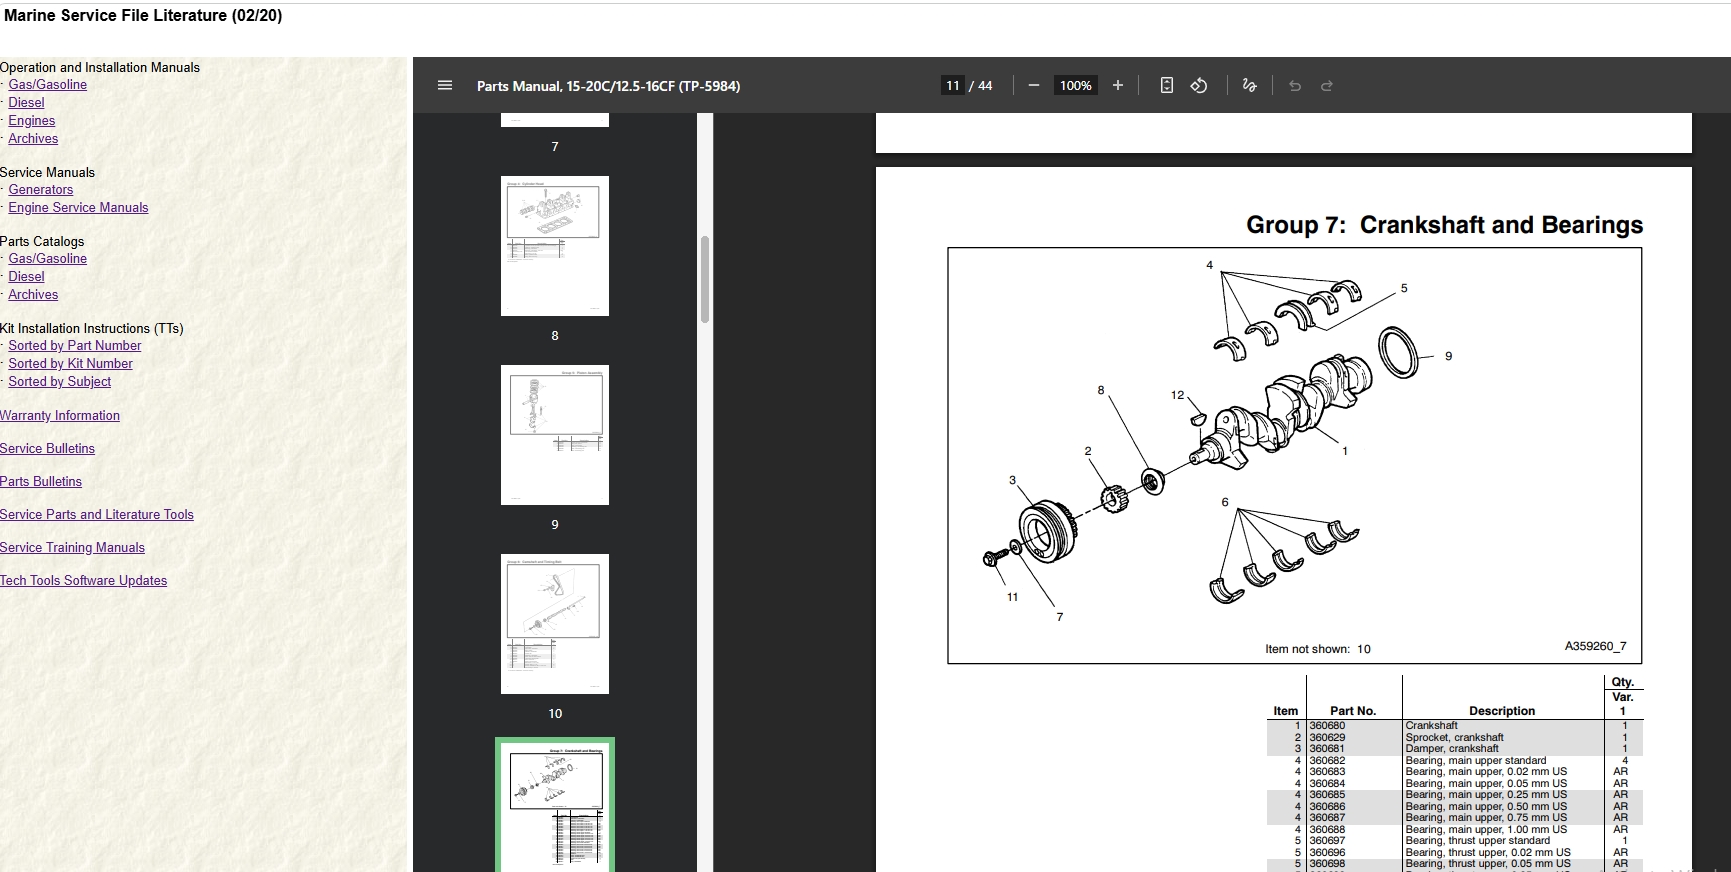Click the redo arrow icon
Screen dimensions: 1731x872
point(1327,86)
